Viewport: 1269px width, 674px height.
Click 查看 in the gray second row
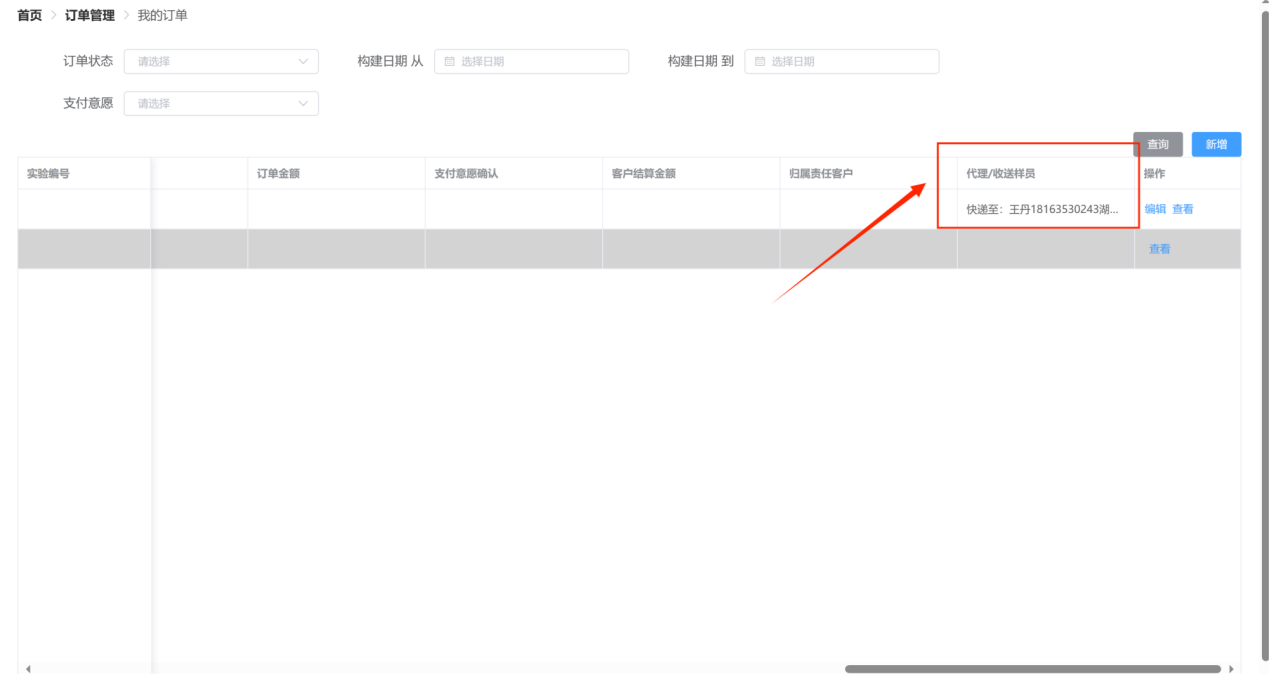(x=1160, y=249)
